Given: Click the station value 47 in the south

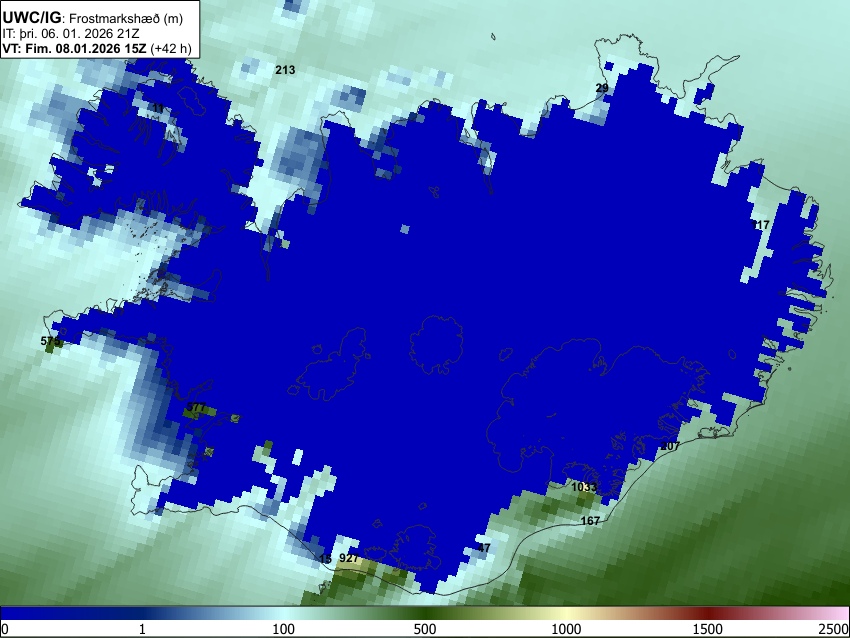Looking at the screenshot, I should coord(484,548).
